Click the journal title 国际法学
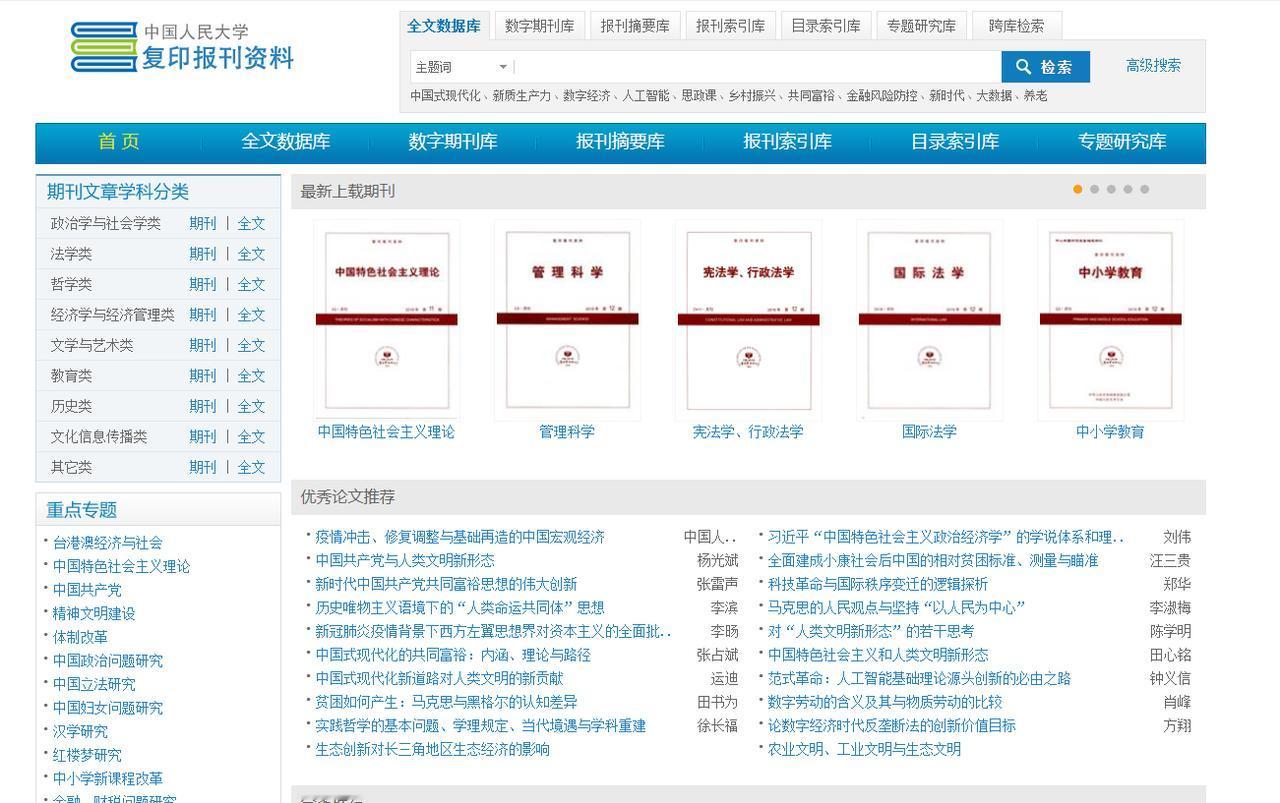Image resolution: width=1280 pixels, height=803 pixels. [929, 432]
